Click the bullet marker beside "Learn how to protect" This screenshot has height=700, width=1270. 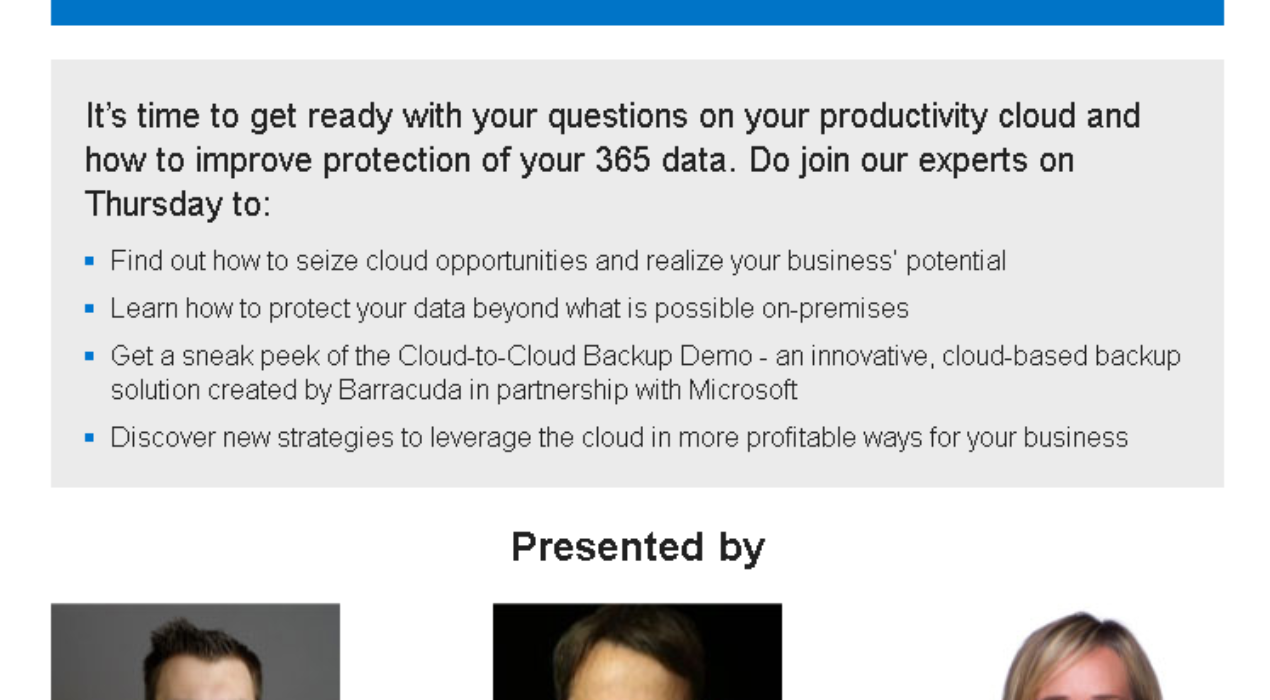pos(90,309)
